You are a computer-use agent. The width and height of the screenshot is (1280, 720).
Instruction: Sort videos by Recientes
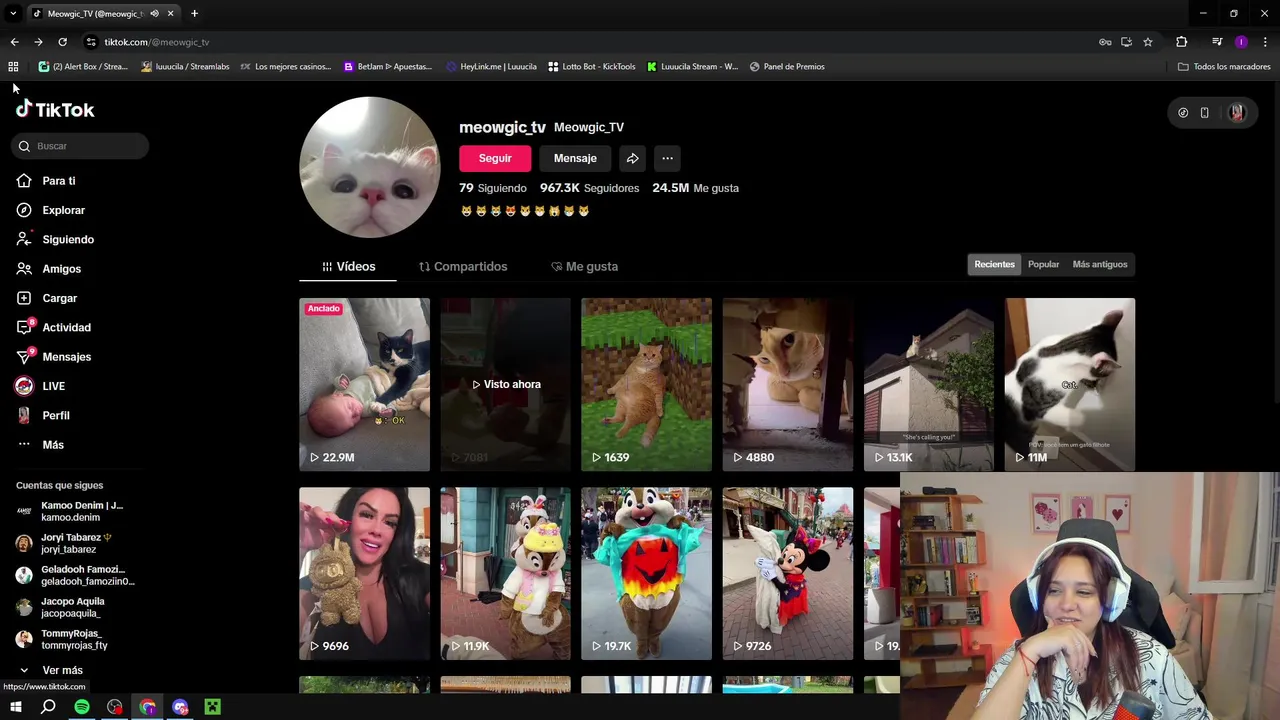[994, 264]
